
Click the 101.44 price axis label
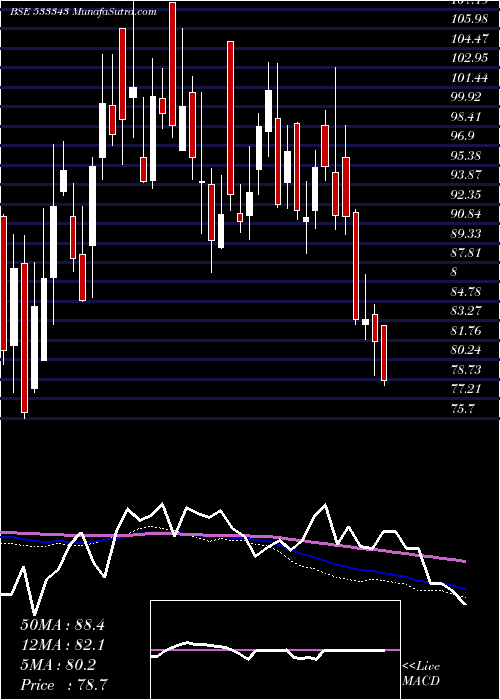tap(468, 79)
